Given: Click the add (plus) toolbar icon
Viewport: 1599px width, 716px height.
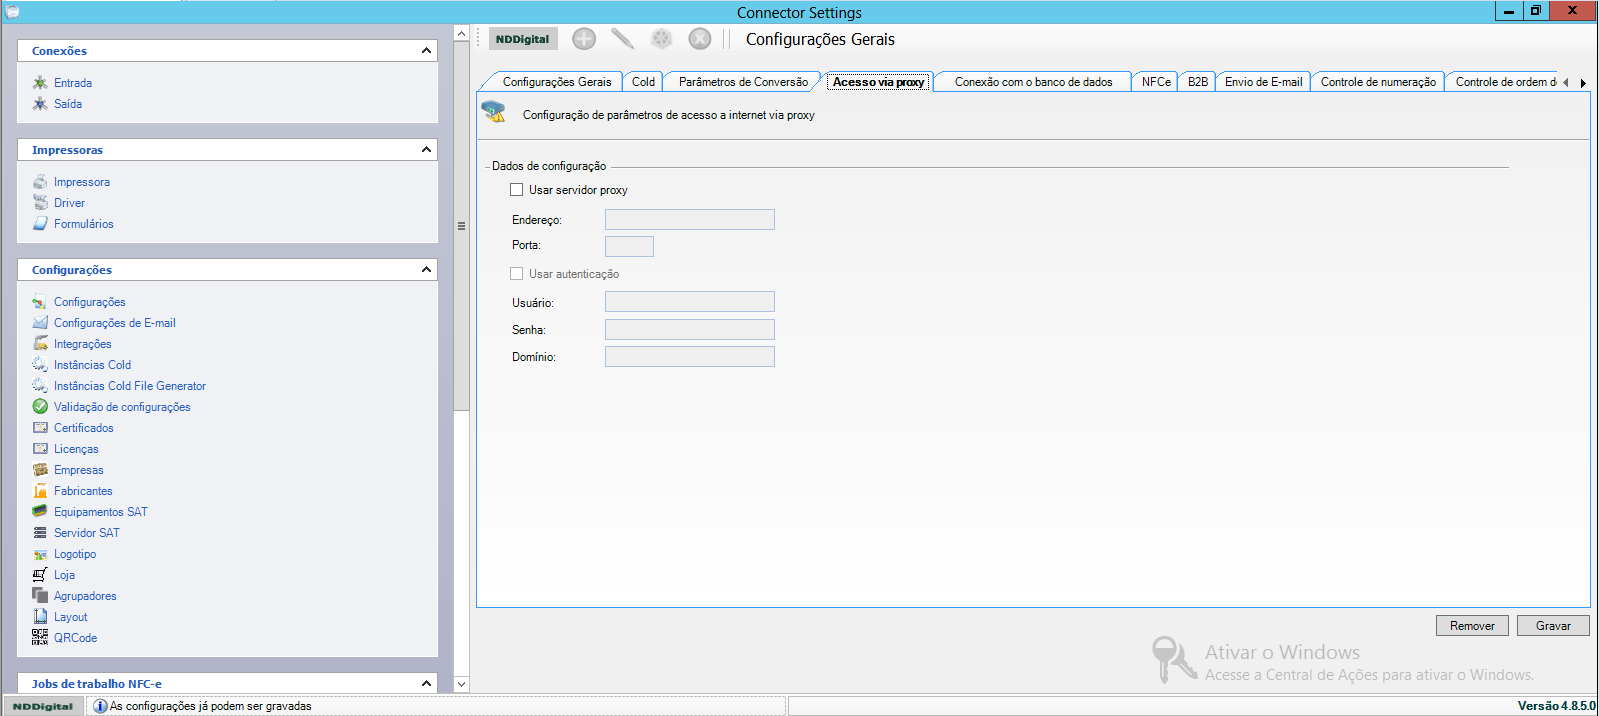Looking at the screenshot, I should (x=584, y=39).
